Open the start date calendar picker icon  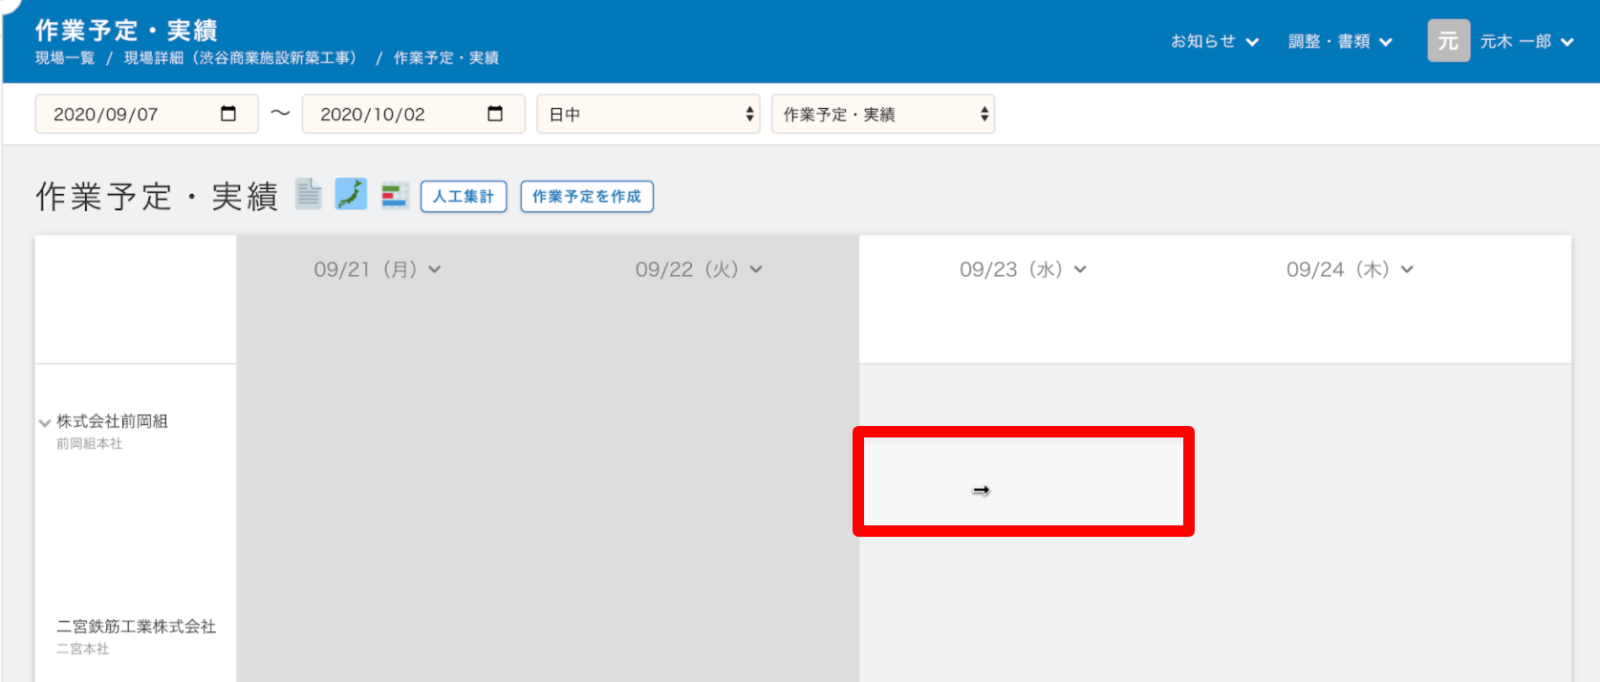click(x=228, y=114)
